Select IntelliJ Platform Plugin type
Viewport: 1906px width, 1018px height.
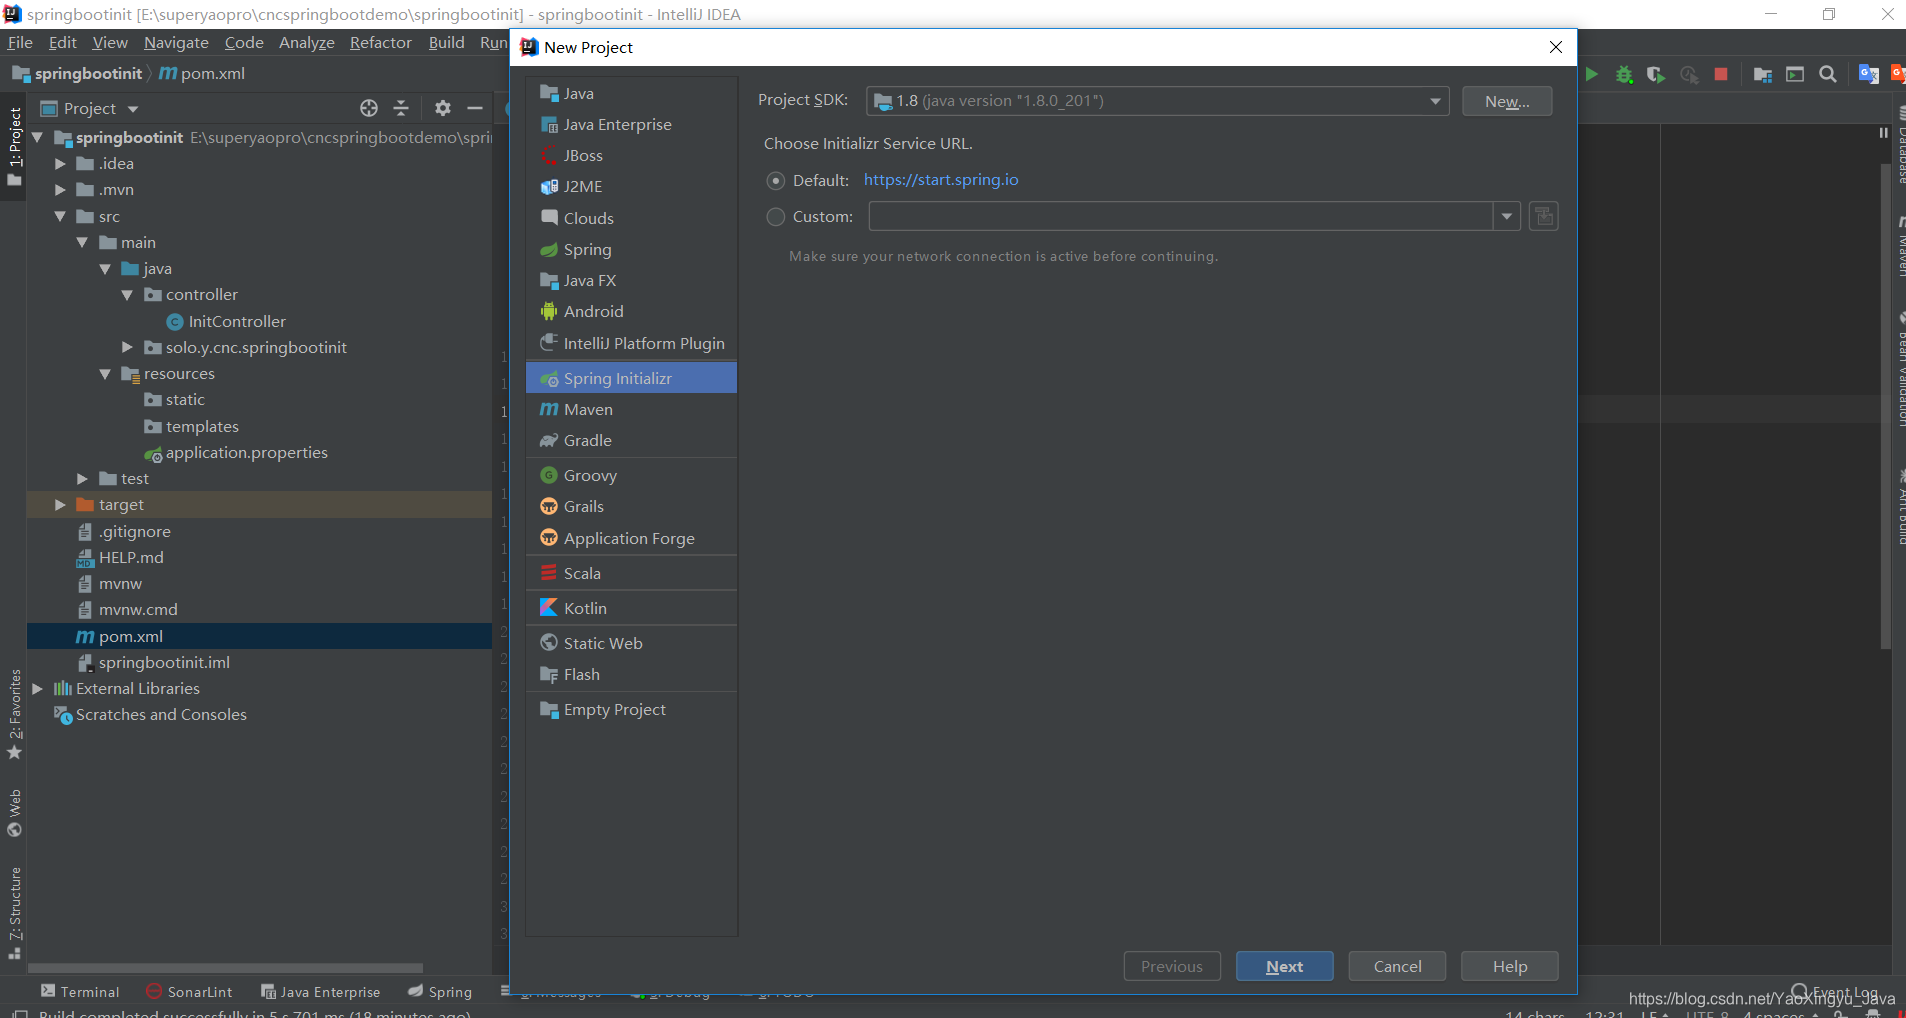coord(631,343)
